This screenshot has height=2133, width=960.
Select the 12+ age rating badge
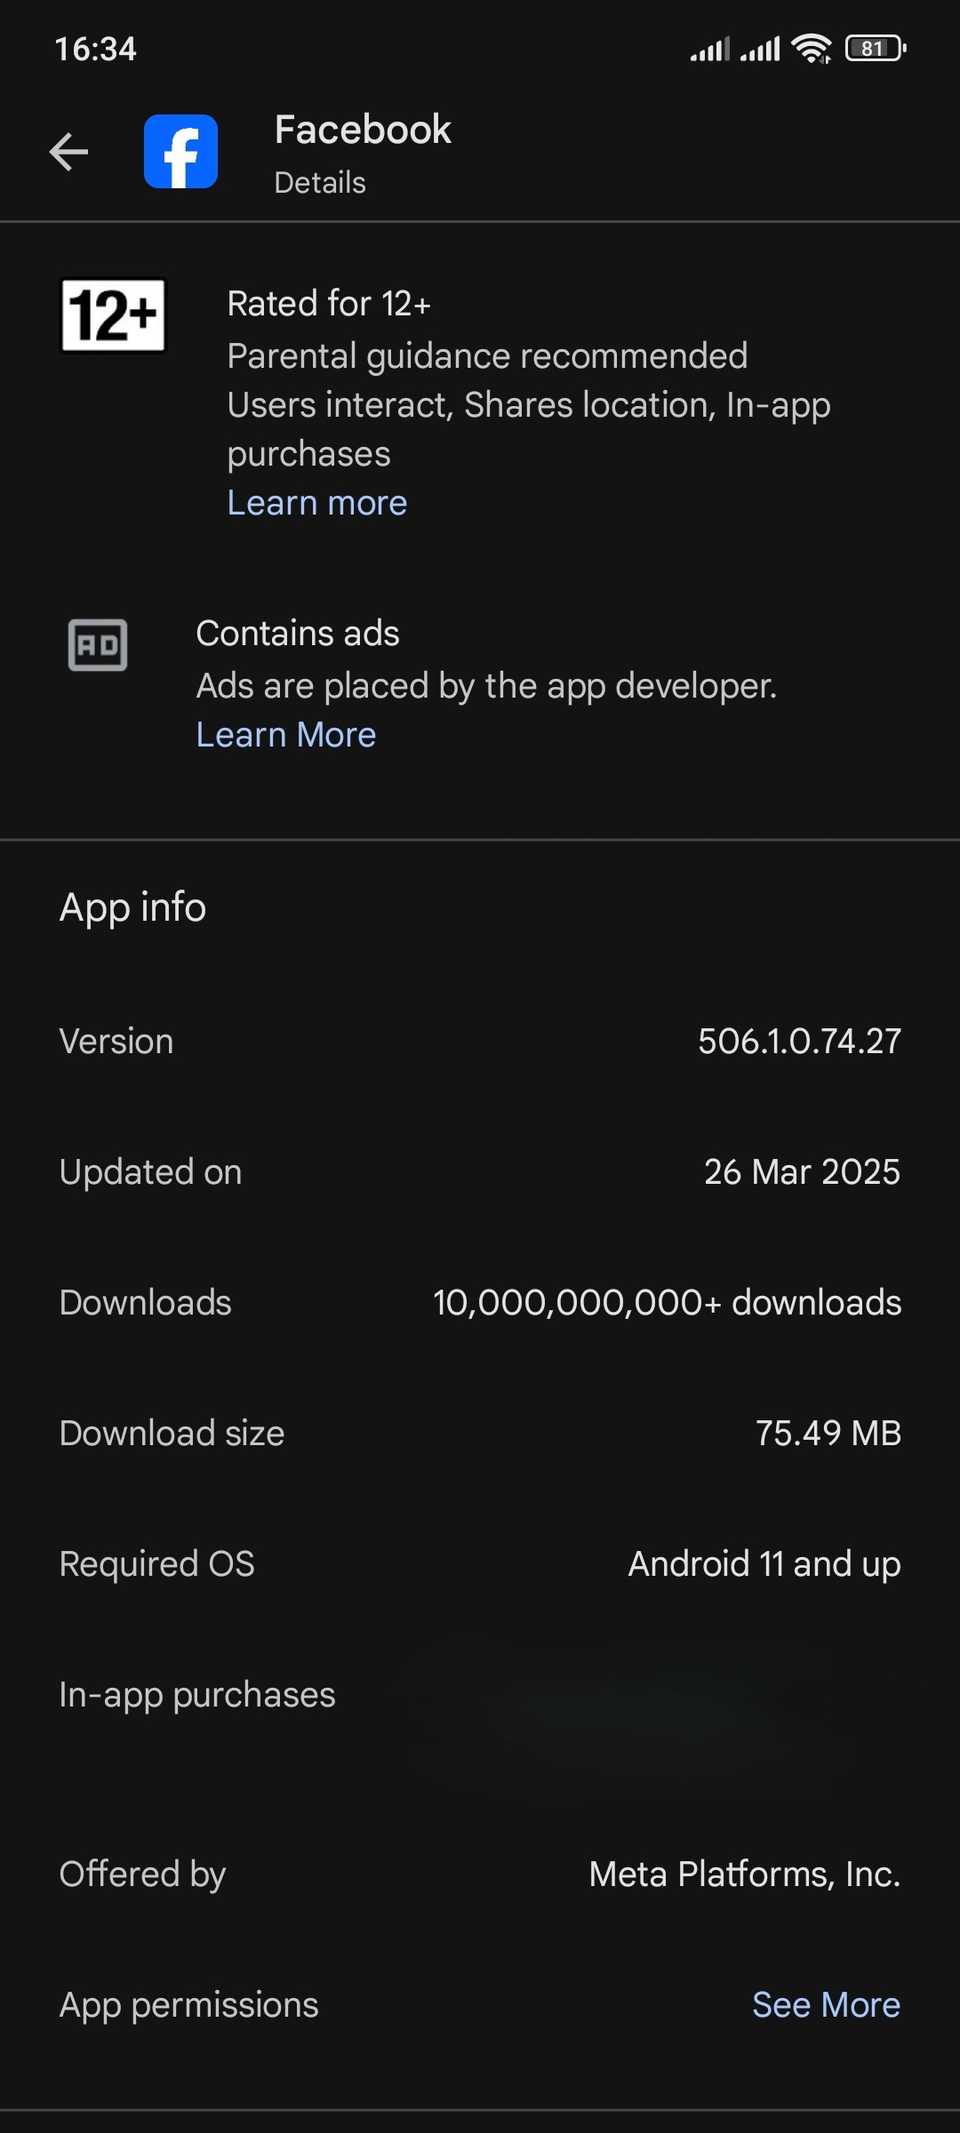[x=112, y=315]
